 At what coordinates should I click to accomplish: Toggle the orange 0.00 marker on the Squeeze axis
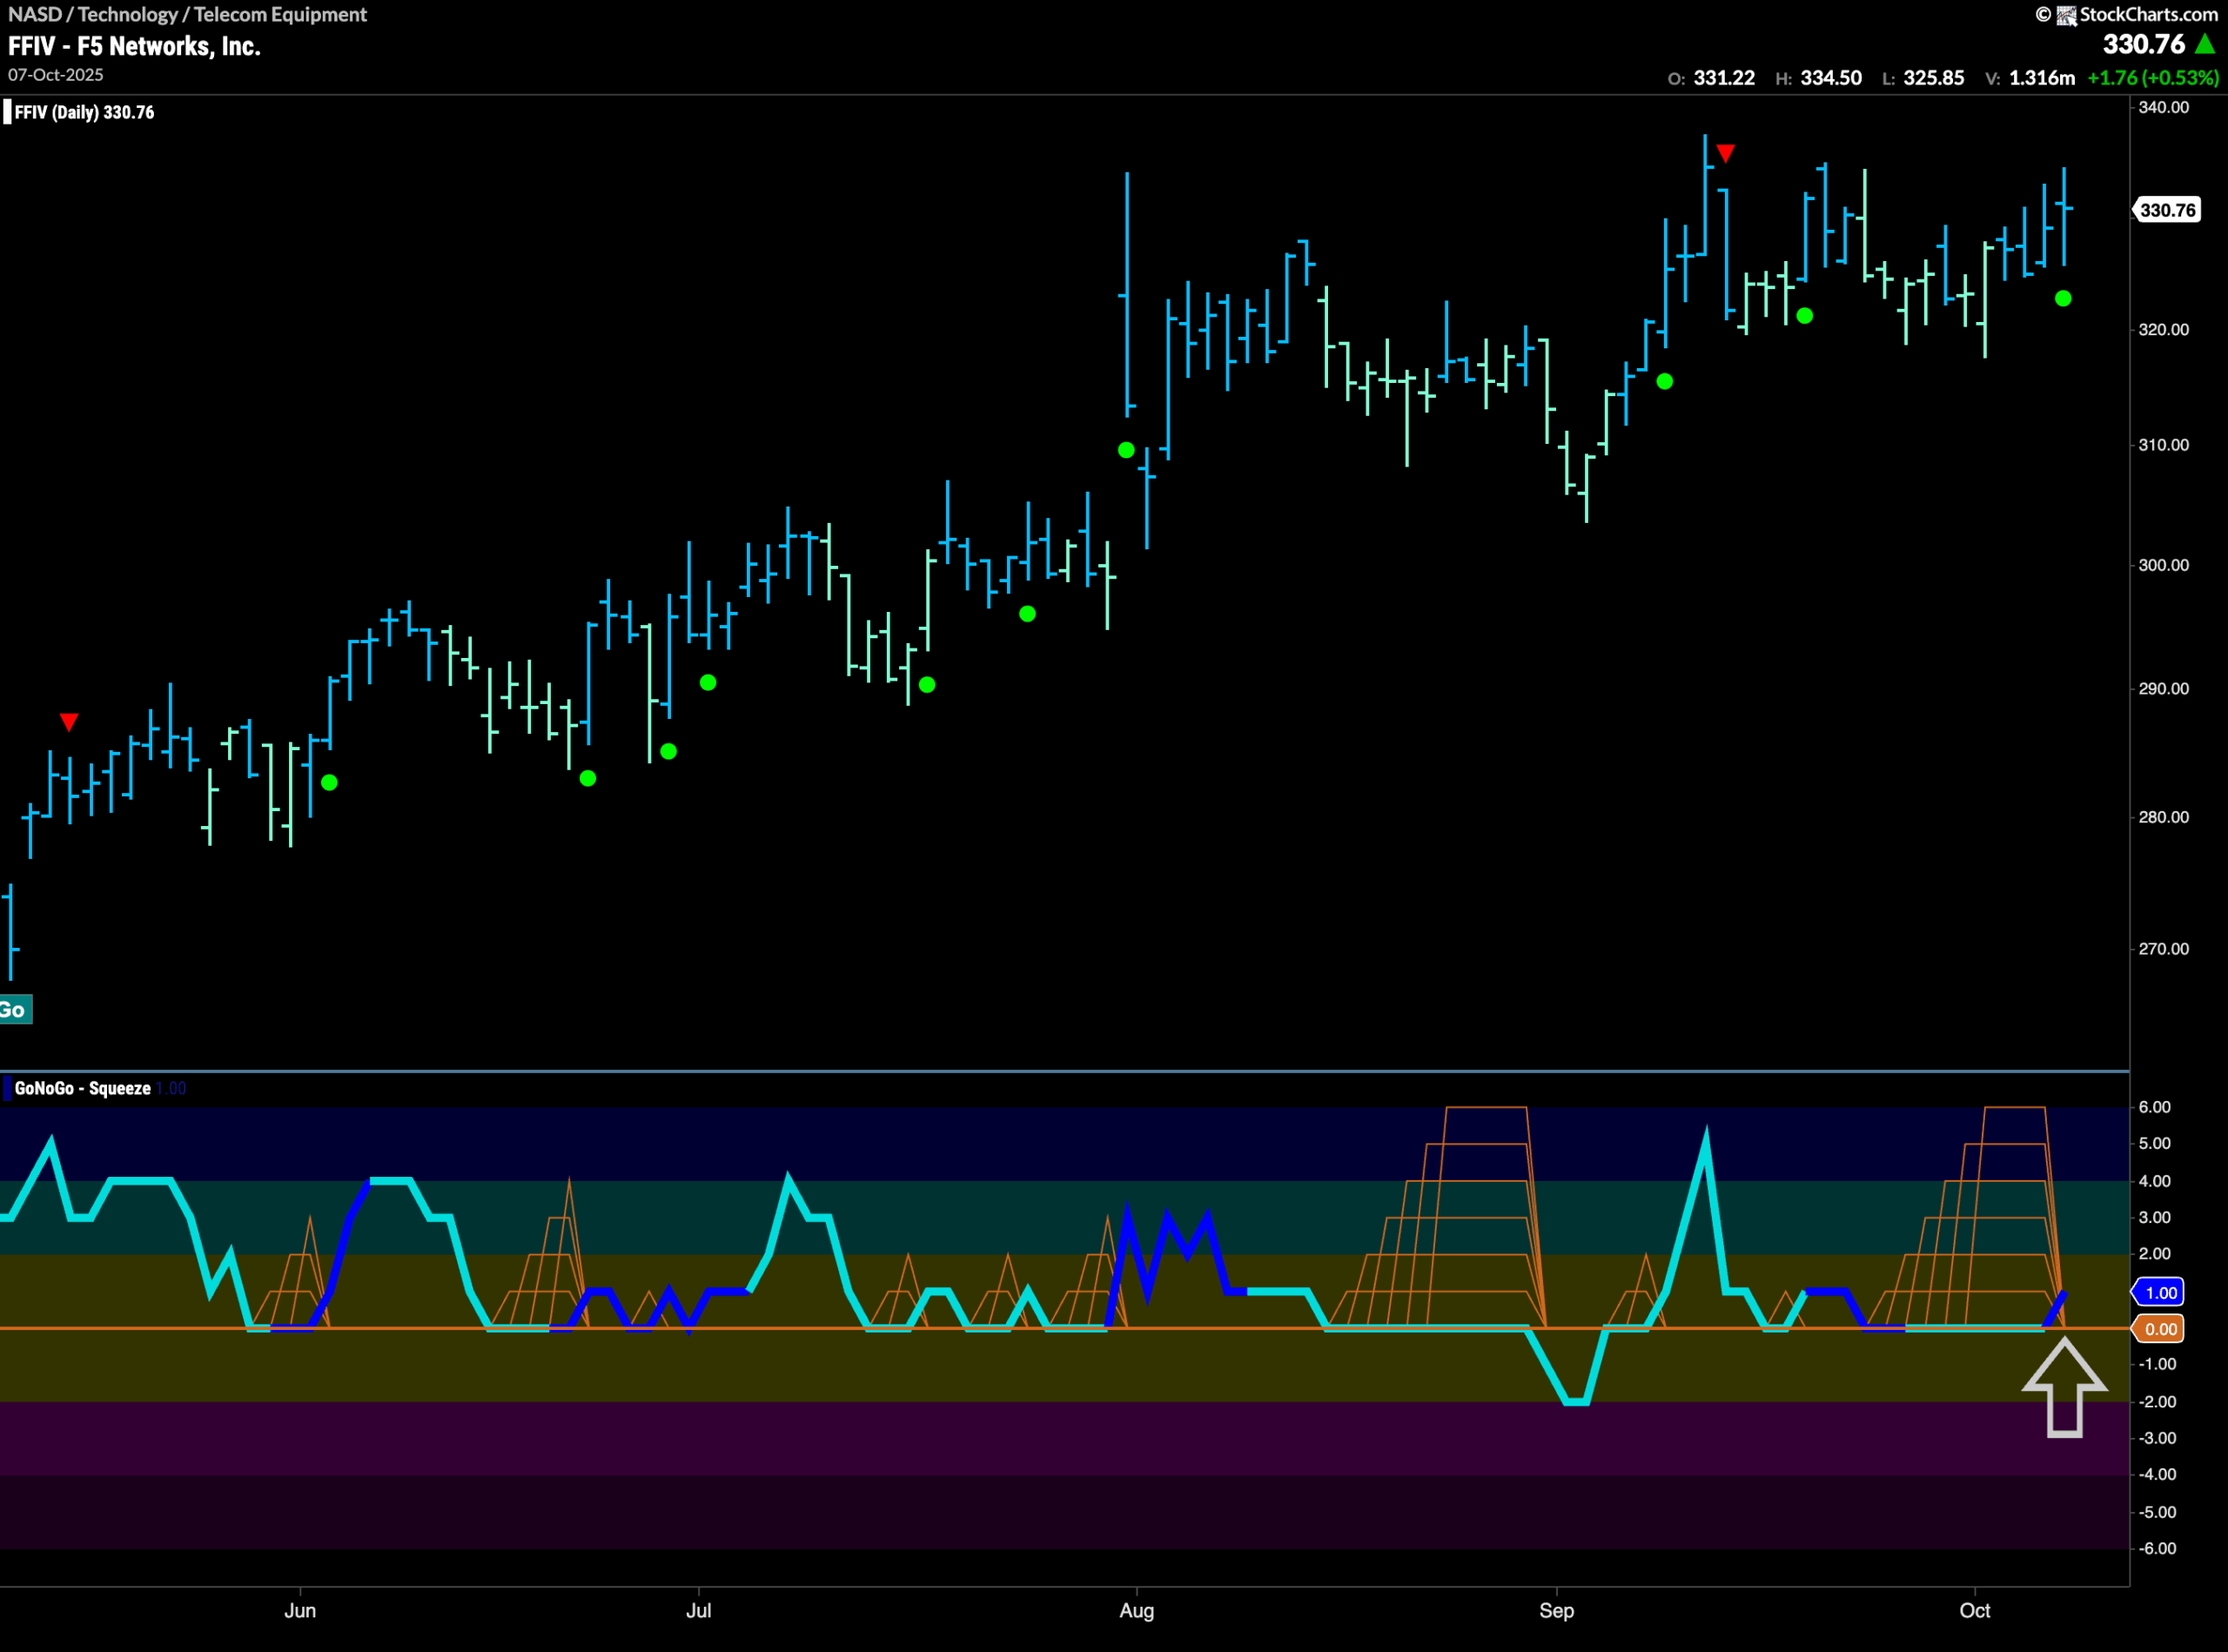(2160, 1328)
